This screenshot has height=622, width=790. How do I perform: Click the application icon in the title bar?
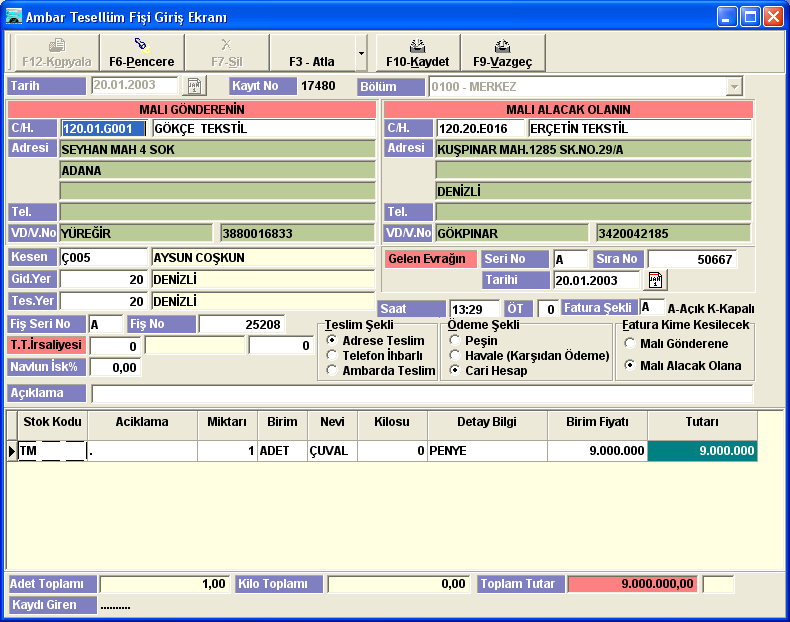(x=14, y=17)
